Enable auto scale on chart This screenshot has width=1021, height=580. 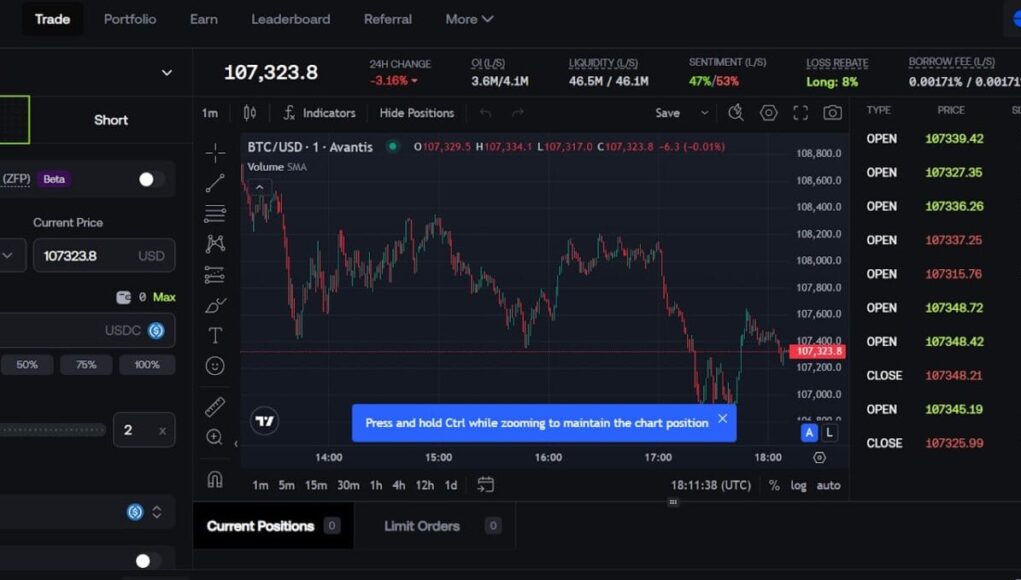pyautogui.click(x=828, y=485)
